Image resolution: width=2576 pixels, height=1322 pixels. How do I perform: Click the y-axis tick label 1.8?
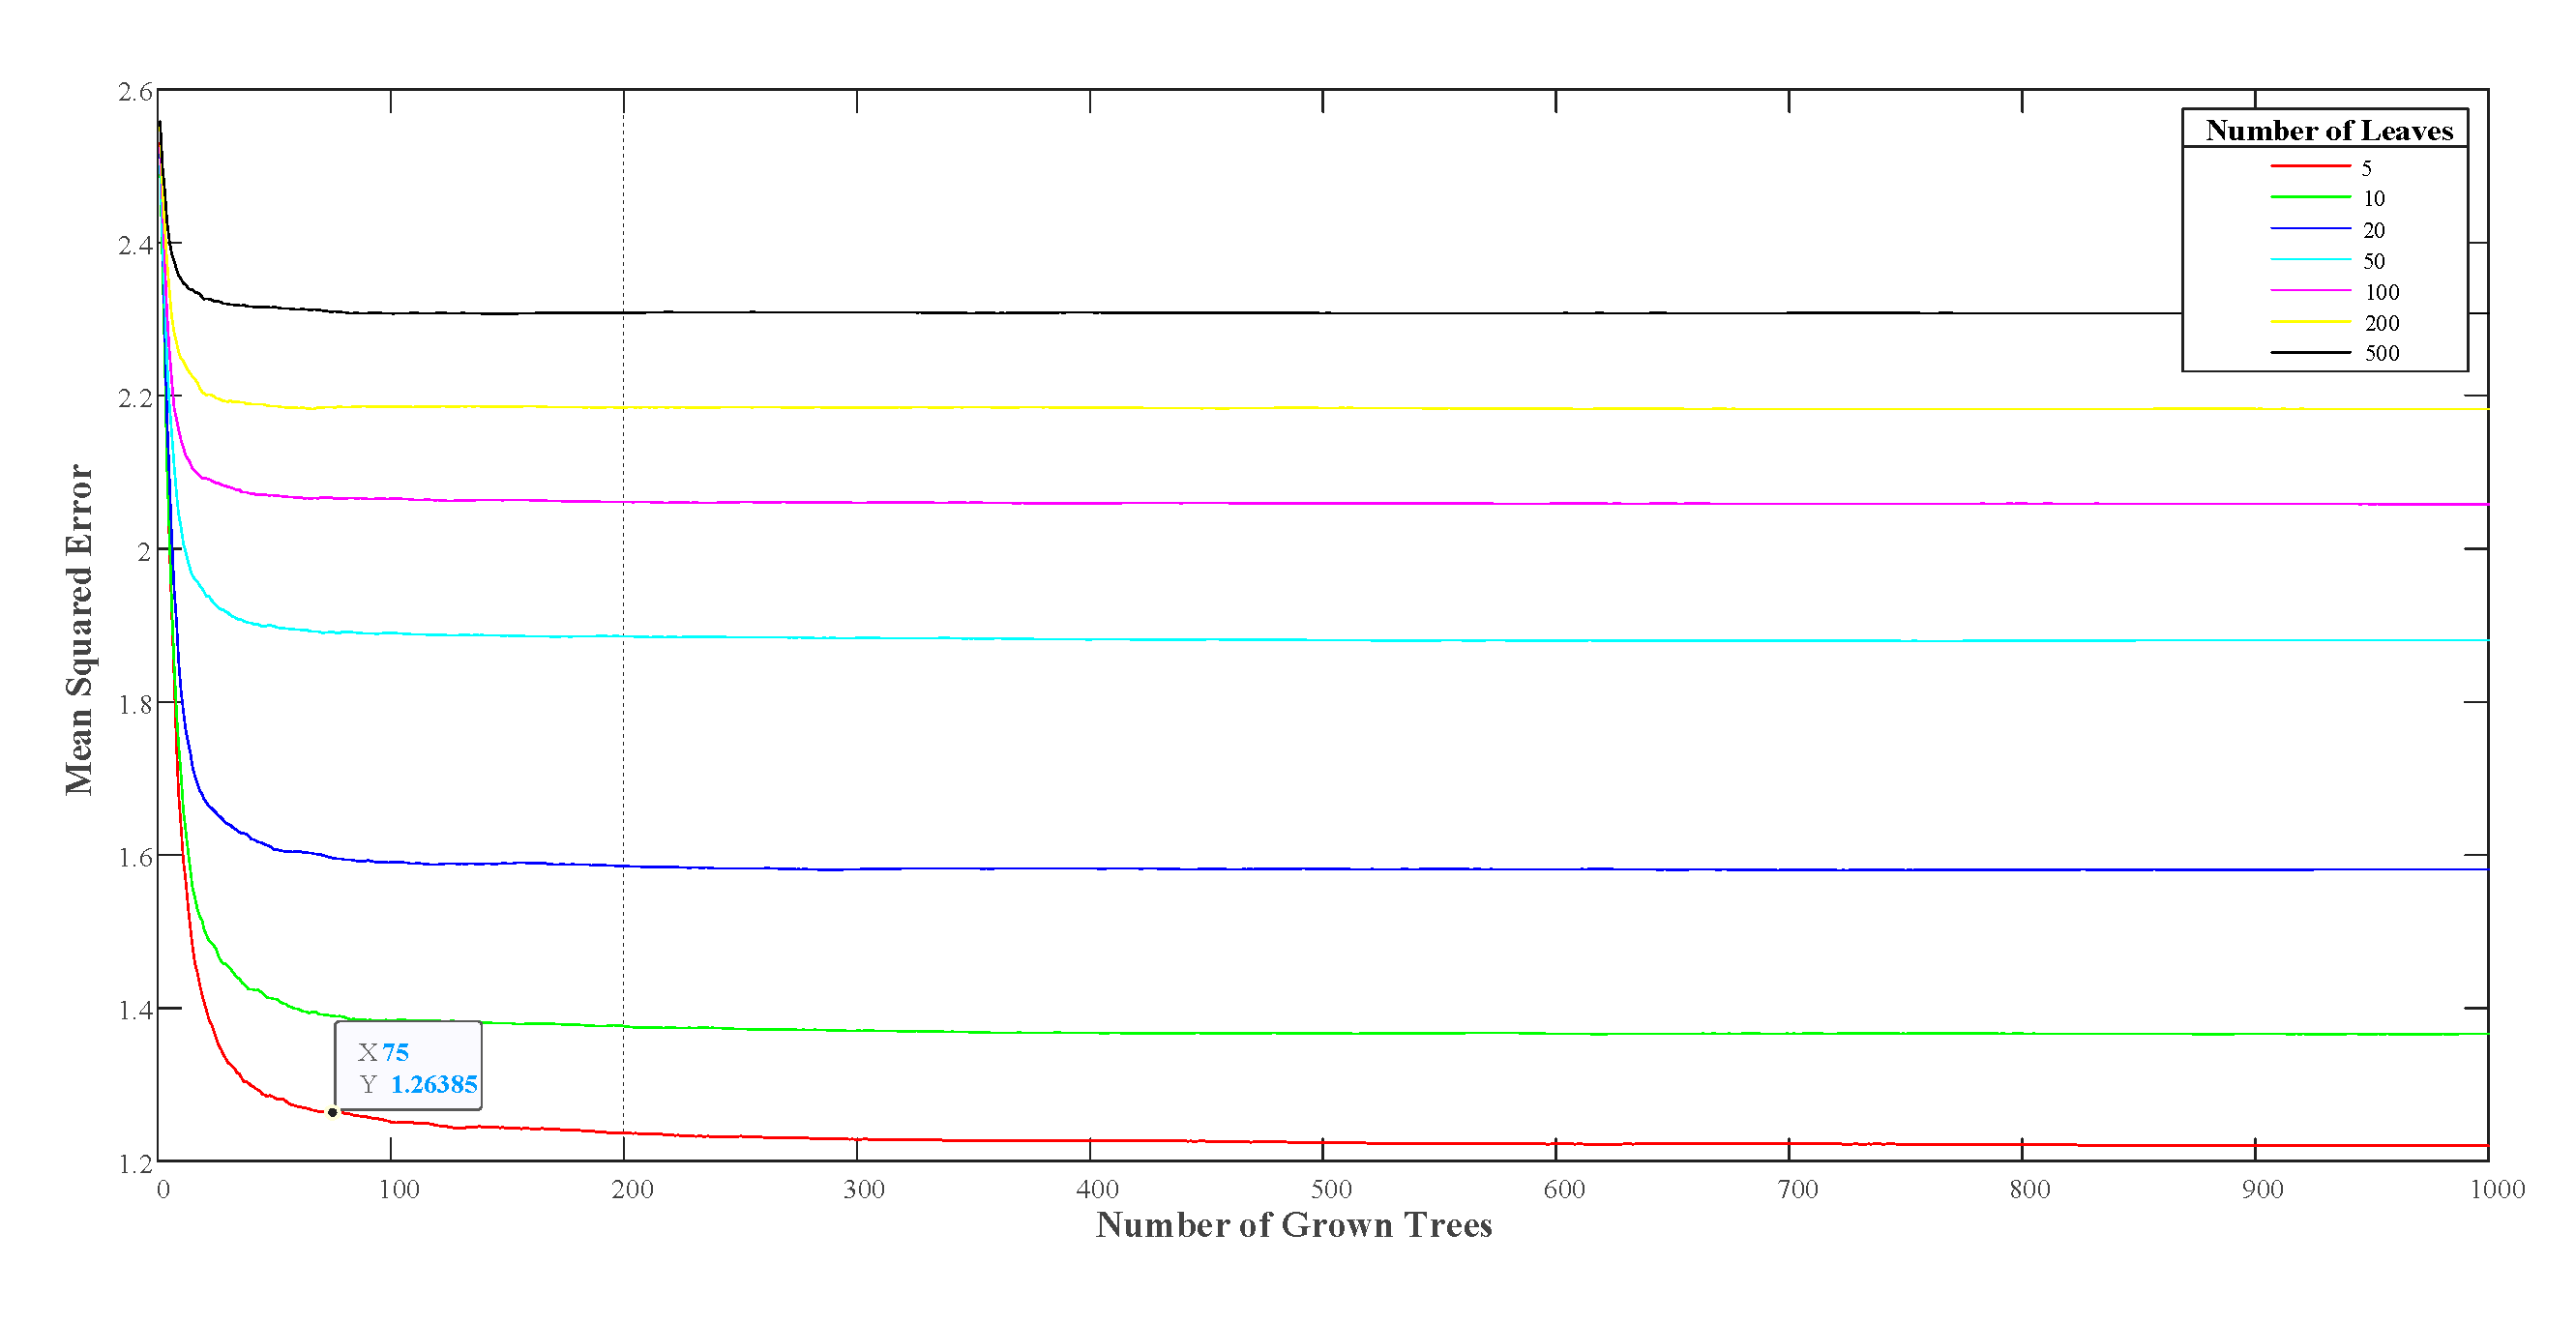pos(135,705)
